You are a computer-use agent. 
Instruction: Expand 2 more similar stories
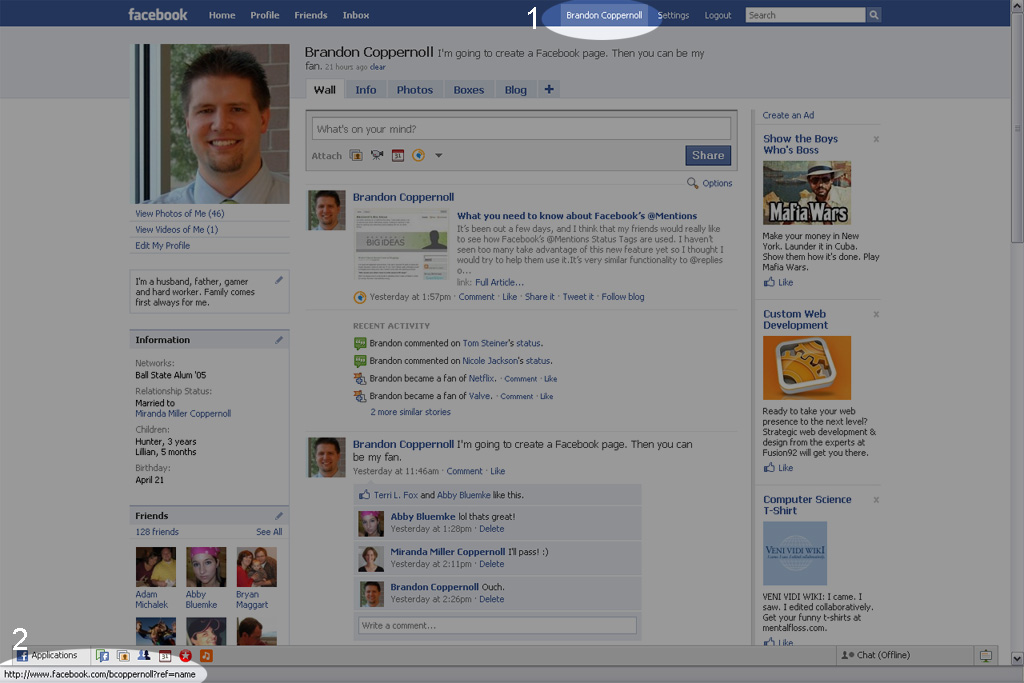point(410,412)
